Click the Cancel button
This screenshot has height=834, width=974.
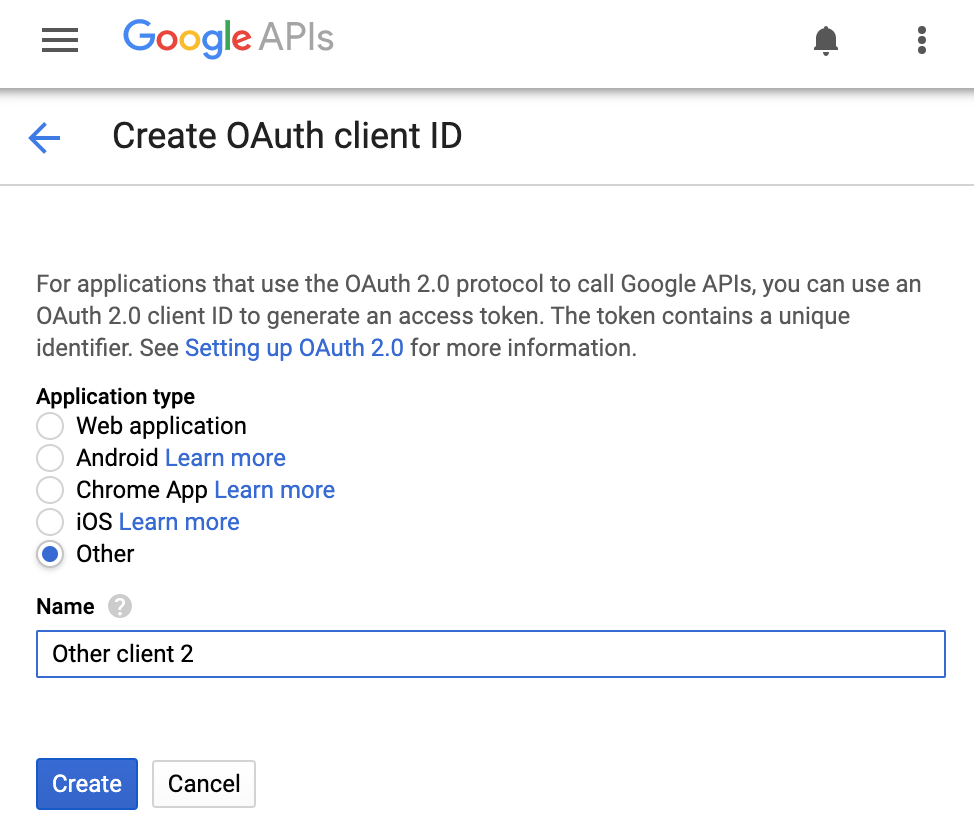[204, 784]
